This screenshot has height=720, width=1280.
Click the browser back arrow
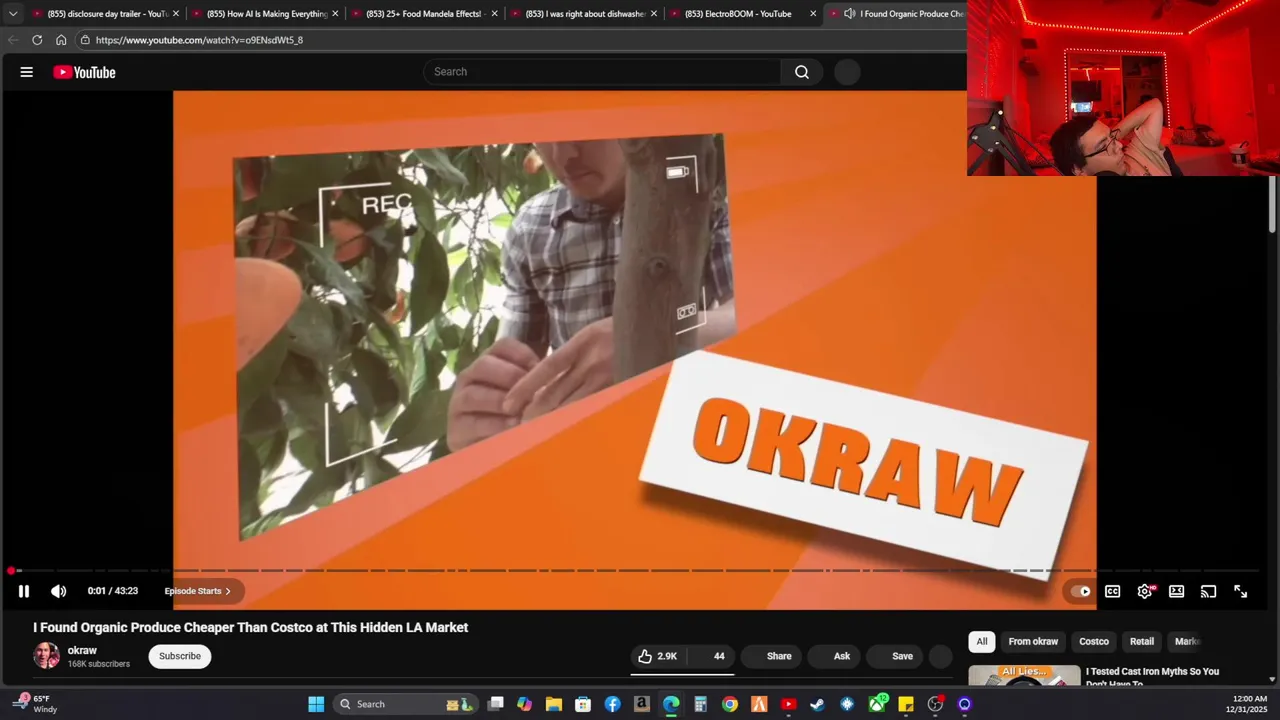pos(13,40)
